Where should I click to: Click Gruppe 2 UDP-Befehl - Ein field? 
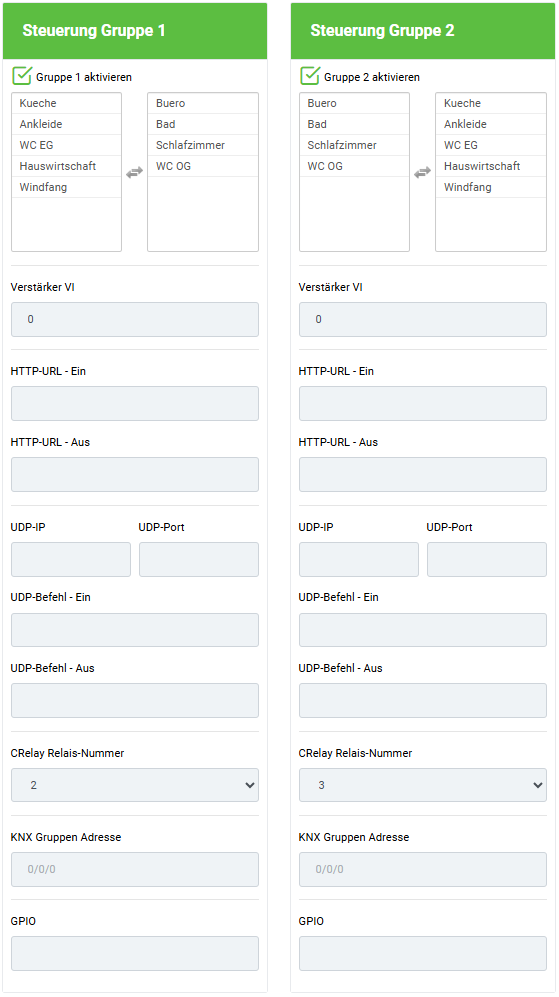(x=423, y=629)
